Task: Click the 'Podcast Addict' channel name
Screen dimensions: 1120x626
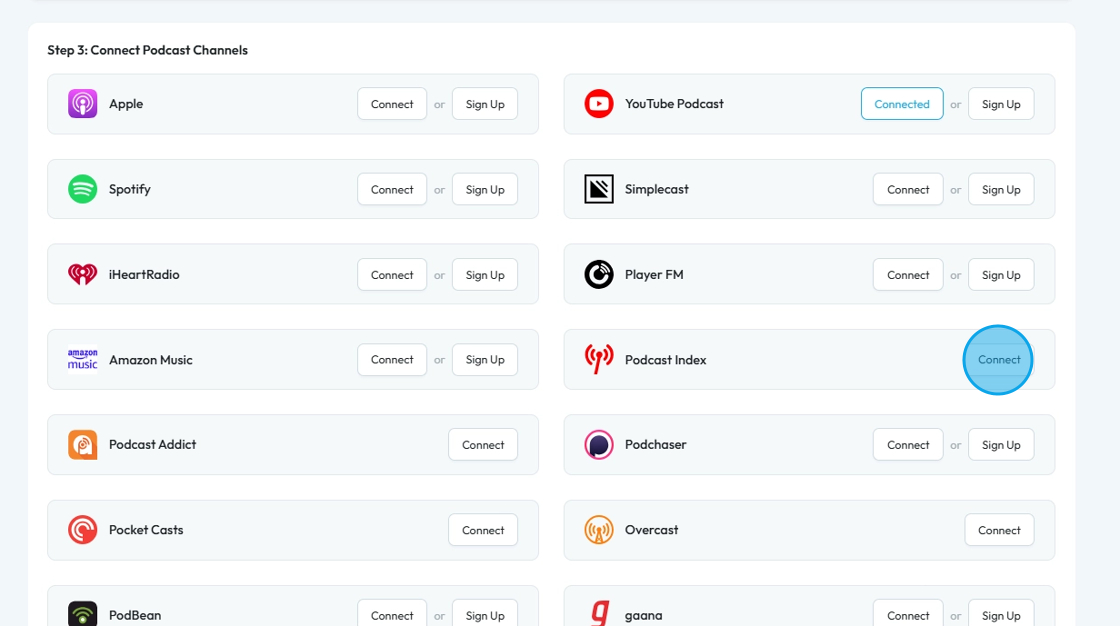Action: pyautogui.click(x=152, y=444)
